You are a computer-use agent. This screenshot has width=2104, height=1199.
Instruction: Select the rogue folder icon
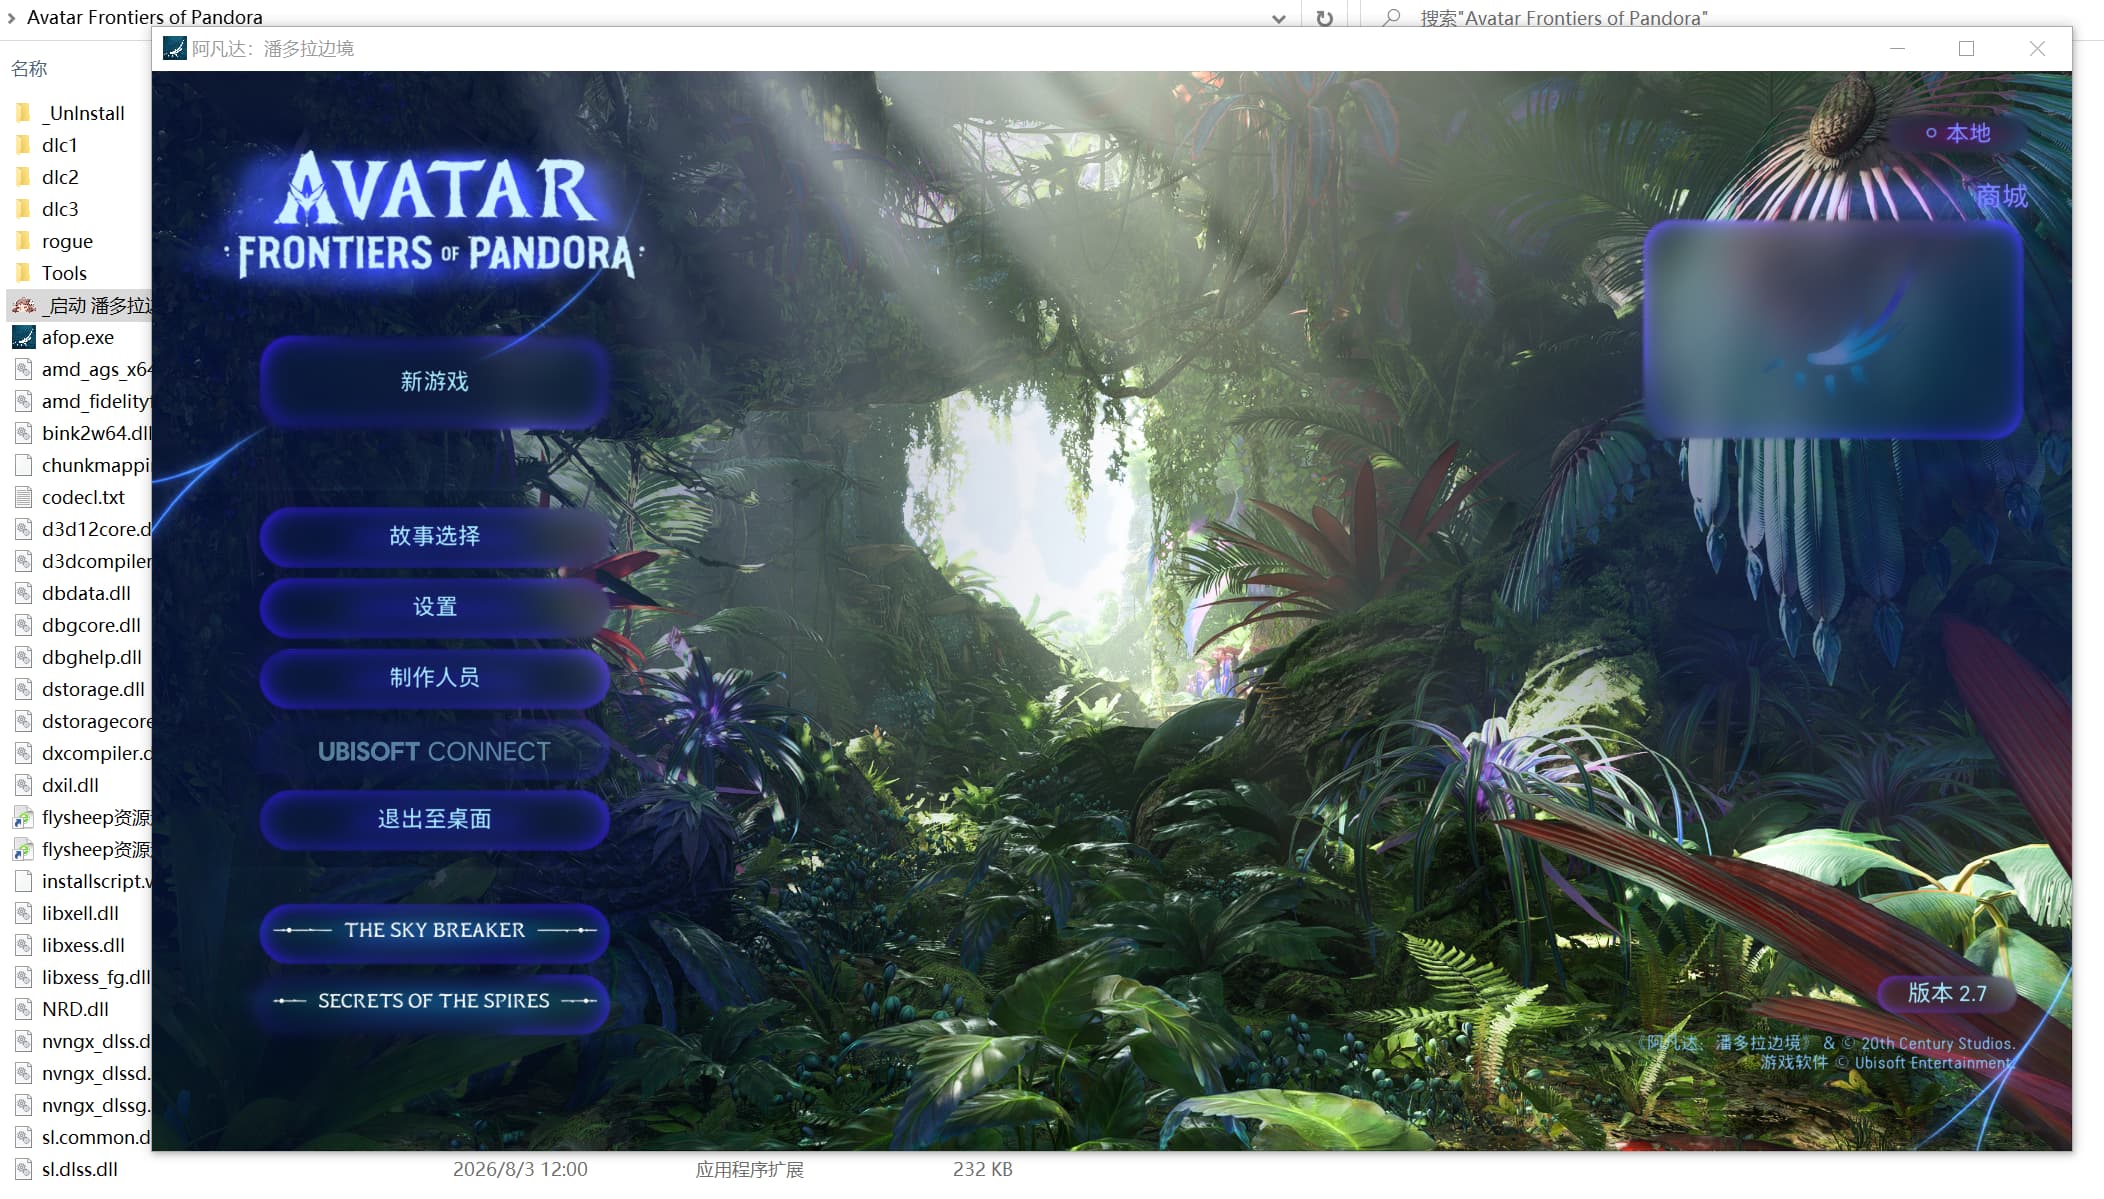24,241
